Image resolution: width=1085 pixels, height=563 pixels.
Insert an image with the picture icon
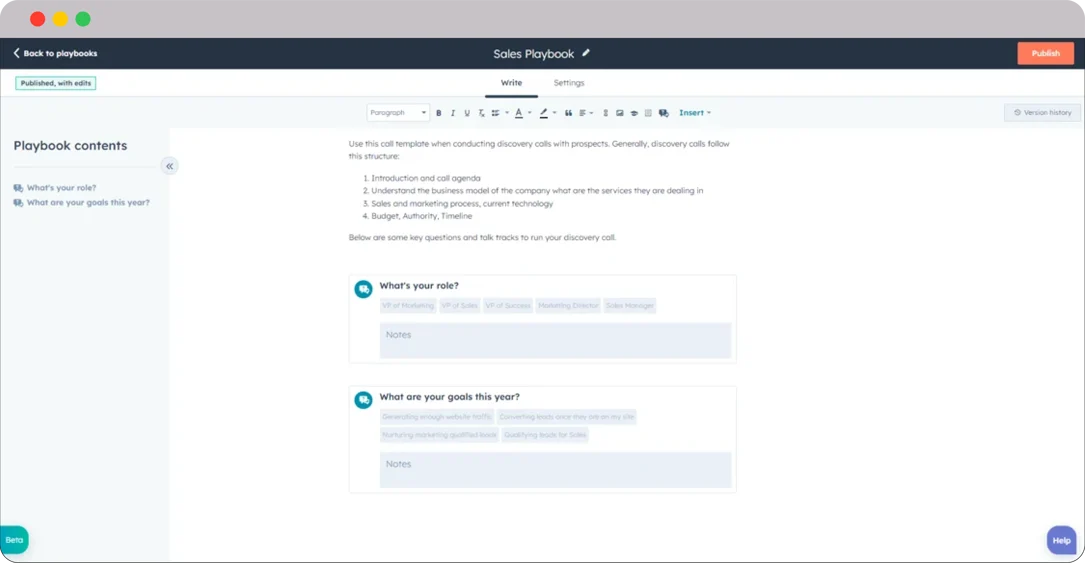click(620, 113)
